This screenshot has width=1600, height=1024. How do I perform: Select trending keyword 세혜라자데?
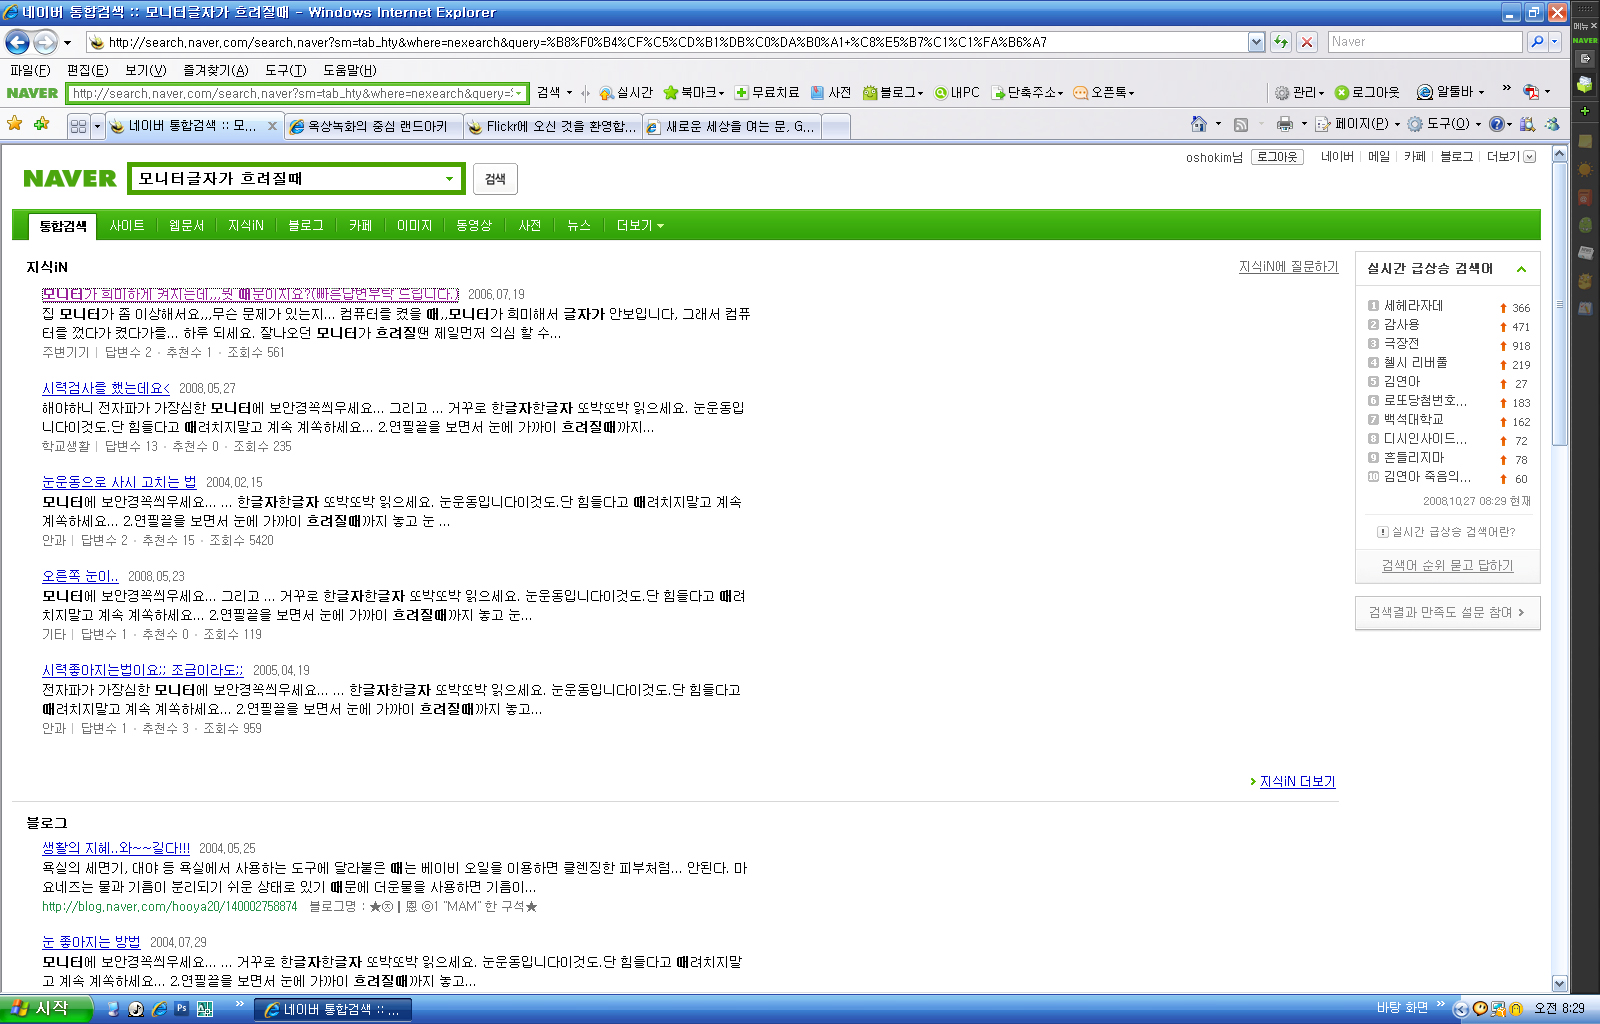[x=1413, y=306]
